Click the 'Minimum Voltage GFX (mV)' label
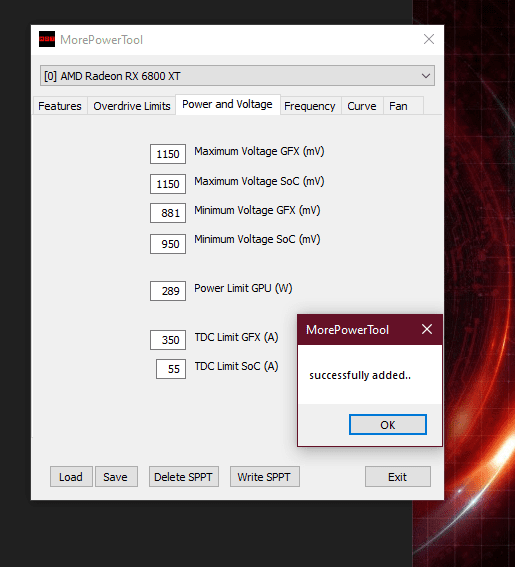 [x=258, y=210]
